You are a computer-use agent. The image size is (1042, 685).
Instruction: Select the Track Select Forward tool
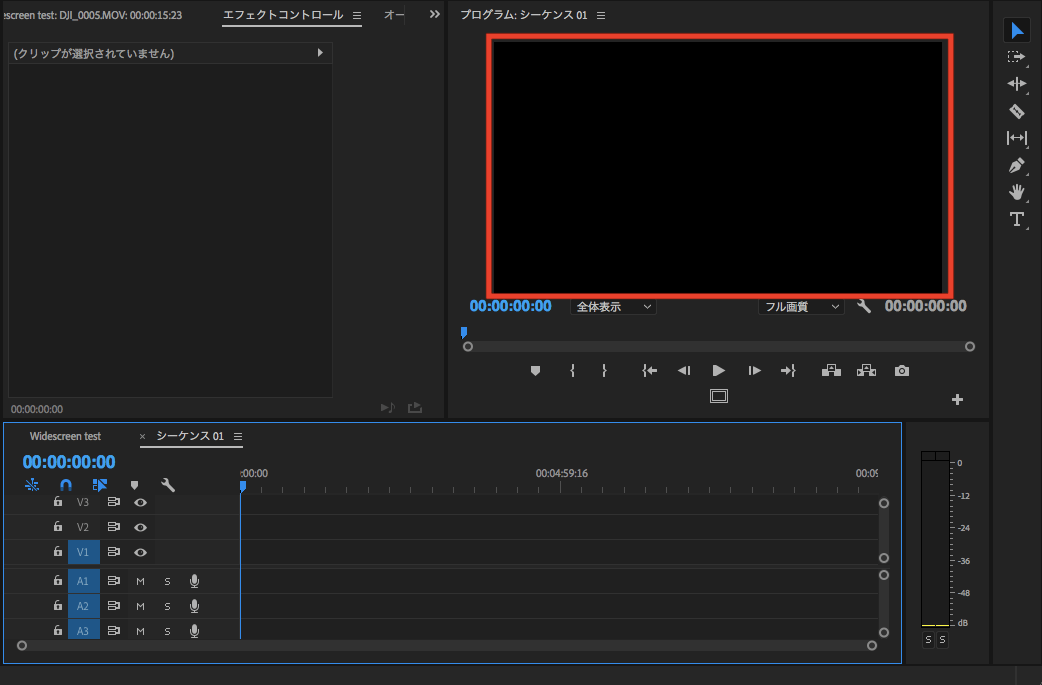point(1016,57)
